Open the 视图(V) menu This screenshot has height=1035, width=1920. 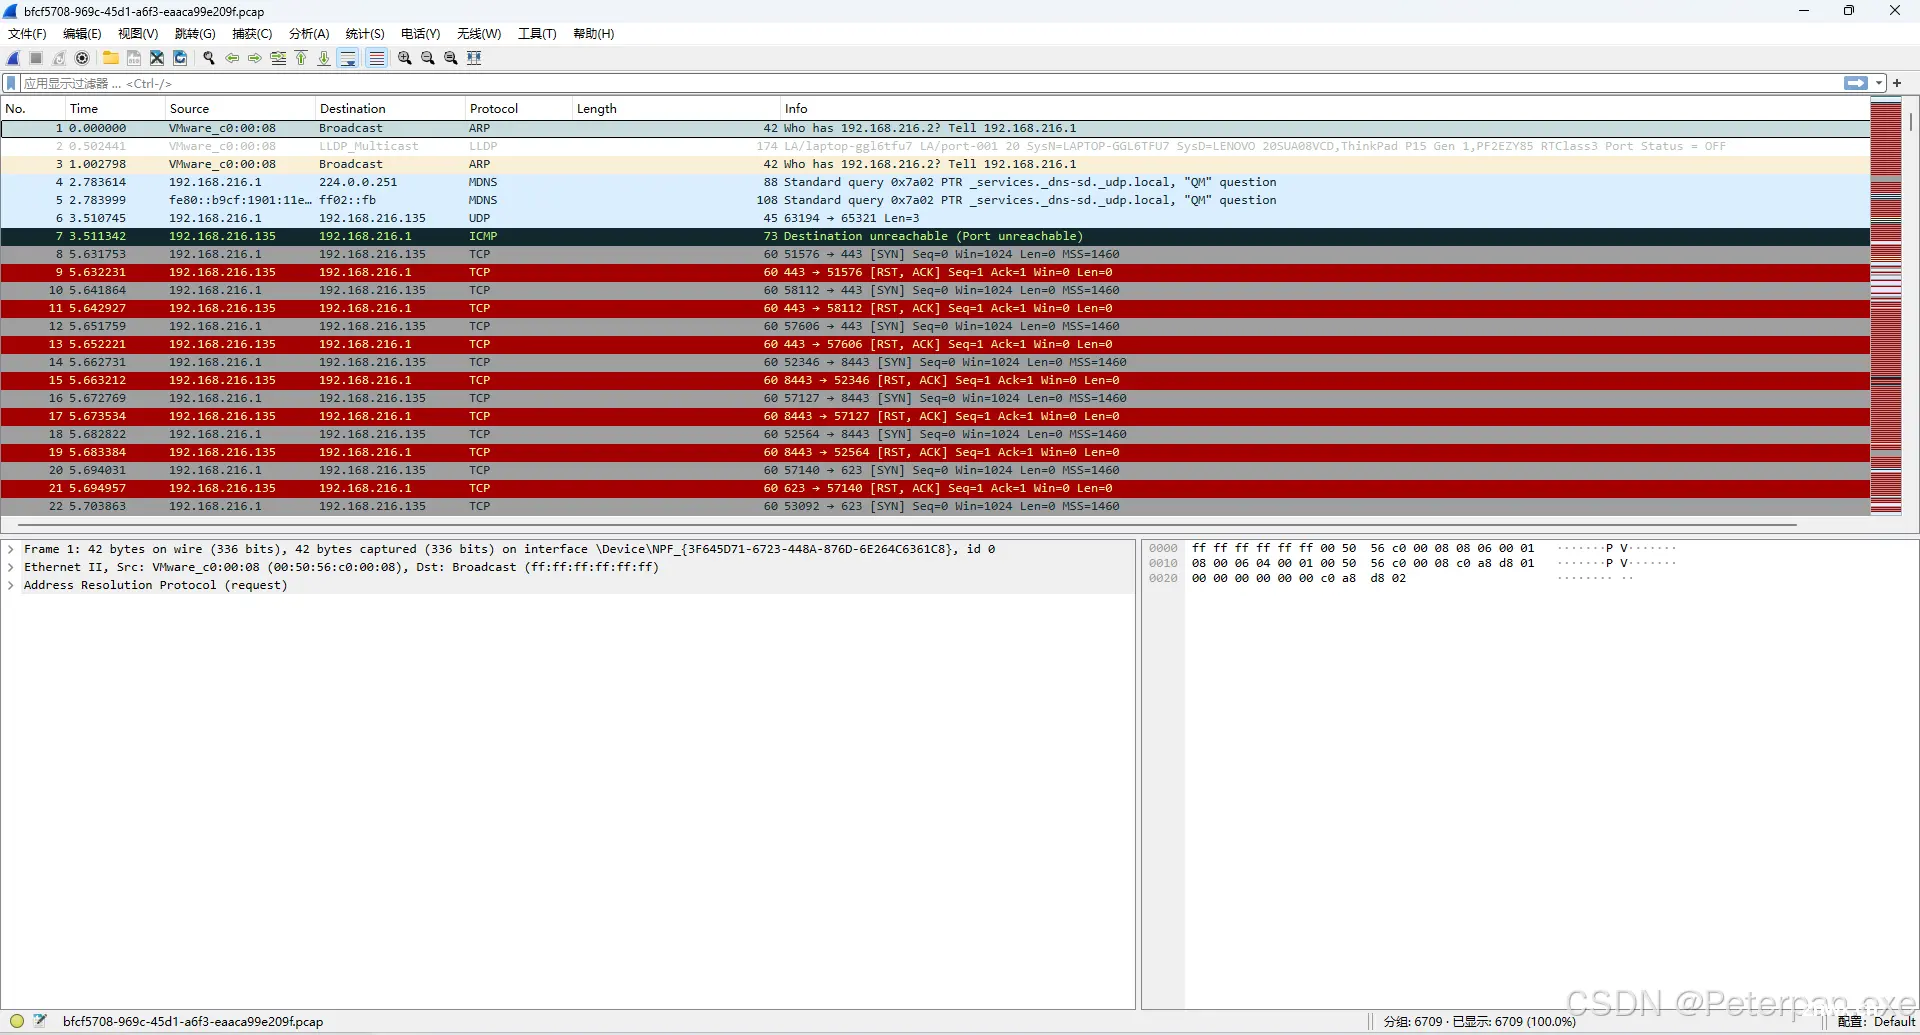click(138, 34)
